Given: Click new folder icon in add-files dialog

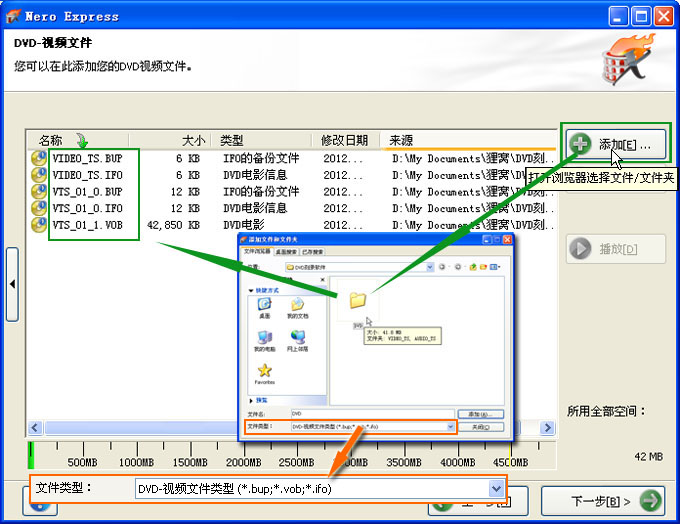Looking at the screenshot, I should pos(483,267).
